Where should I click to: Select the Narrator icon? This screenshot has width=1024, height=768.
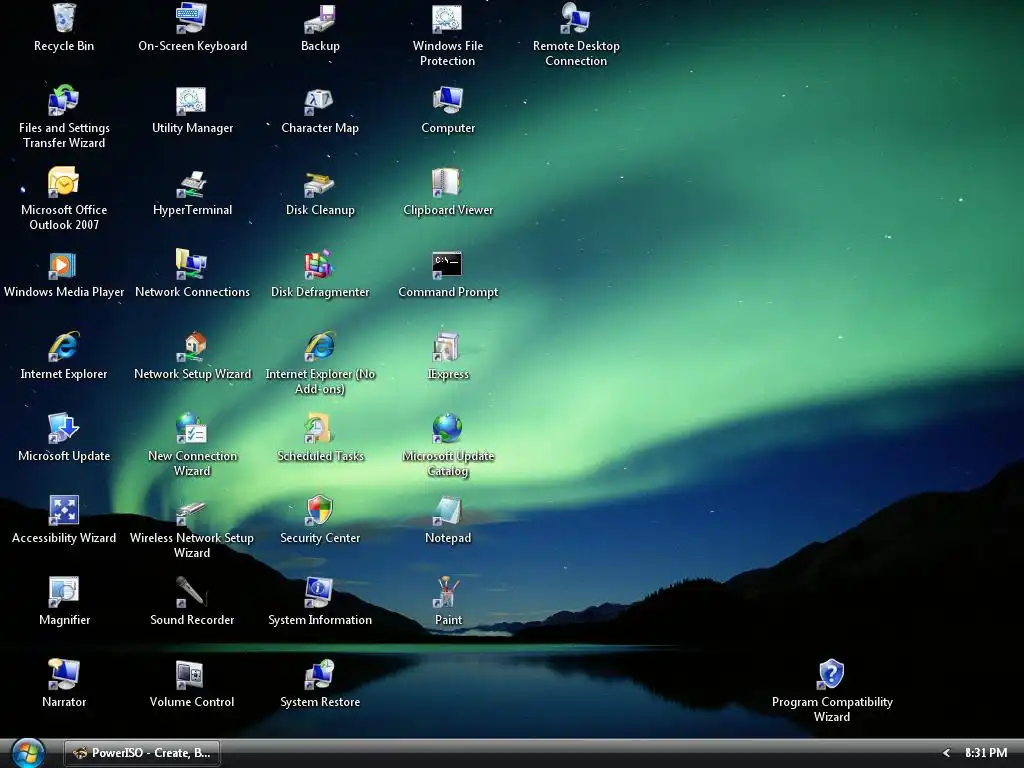point(63,674)
